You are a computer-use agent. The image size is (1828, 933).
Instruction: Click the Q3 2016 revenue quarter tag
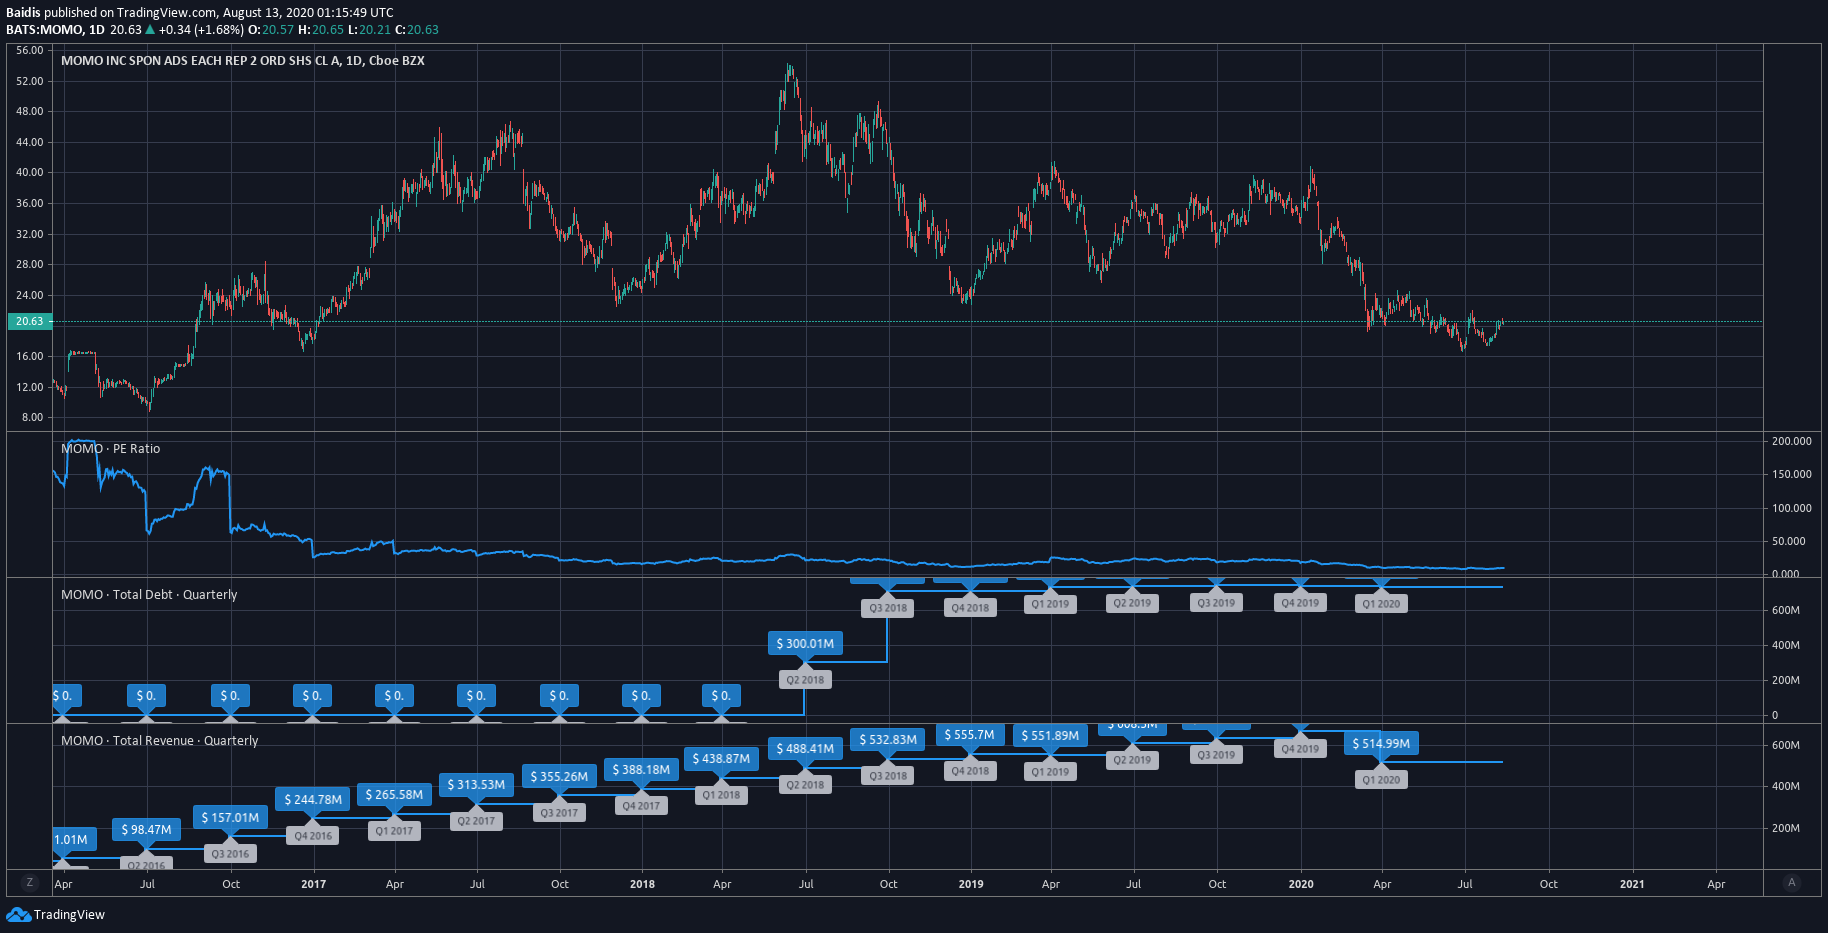tap(230, 854)
